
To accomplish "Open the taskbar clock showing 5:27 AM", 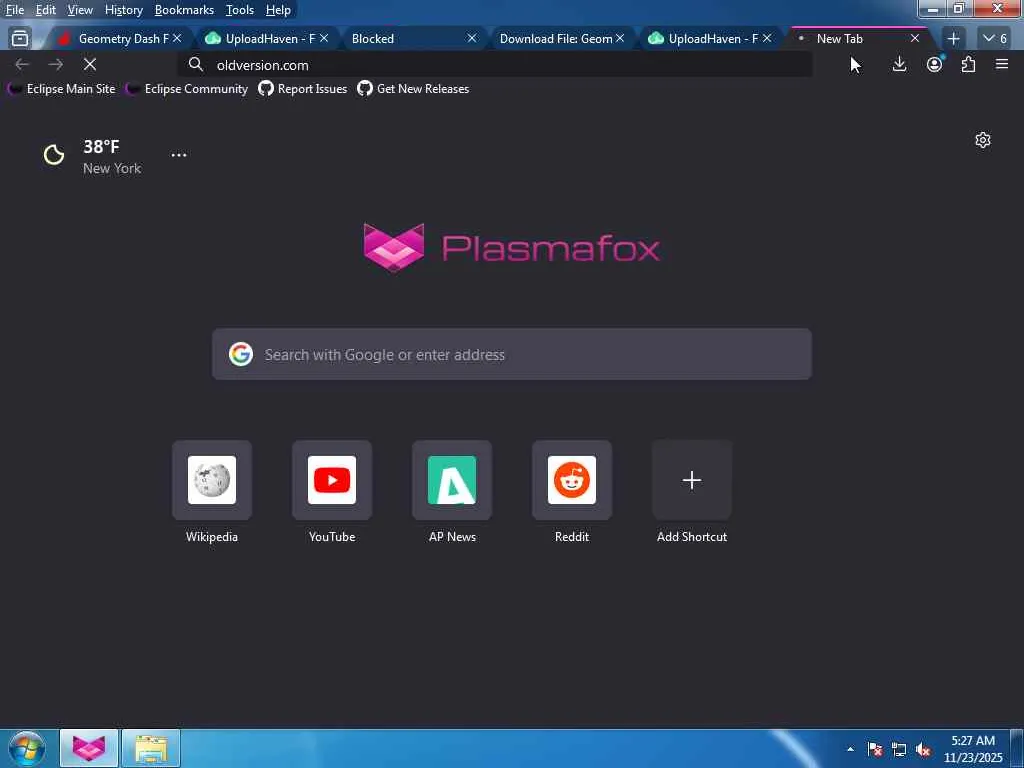I will coord(973,749).
